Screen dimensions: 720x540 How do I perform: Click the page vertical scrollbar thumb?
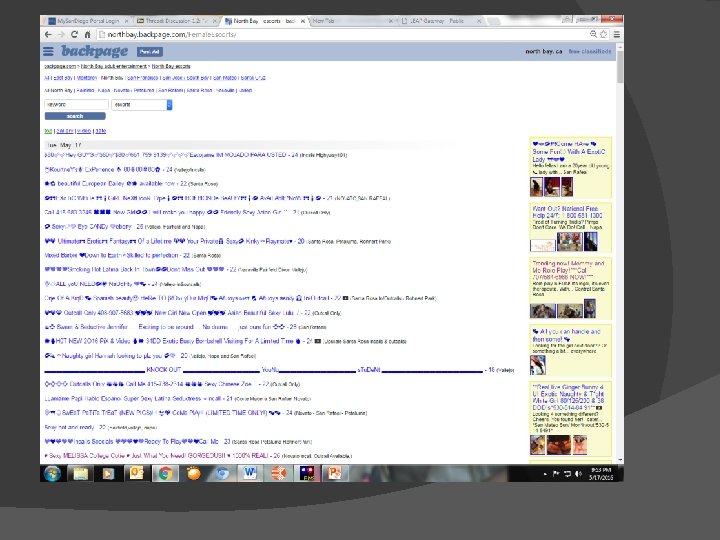coord(620,67)
